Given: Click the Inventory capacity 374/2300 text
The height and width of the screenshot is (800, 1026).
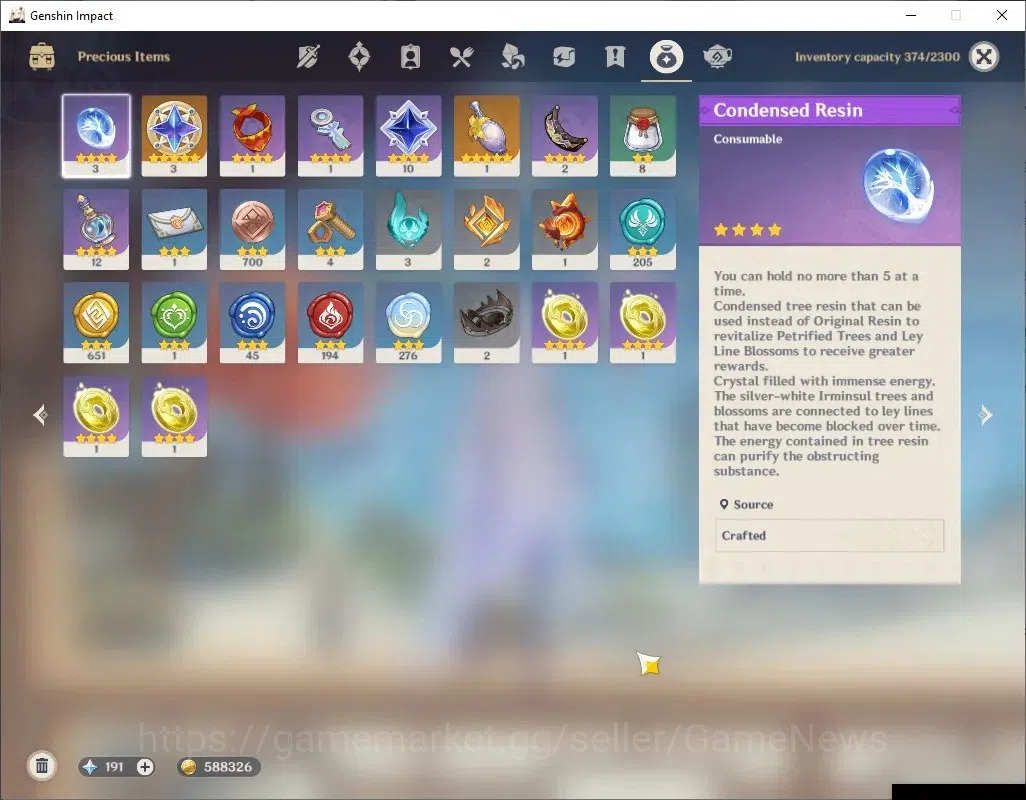Looking at the screenshot, I should 877,57.
